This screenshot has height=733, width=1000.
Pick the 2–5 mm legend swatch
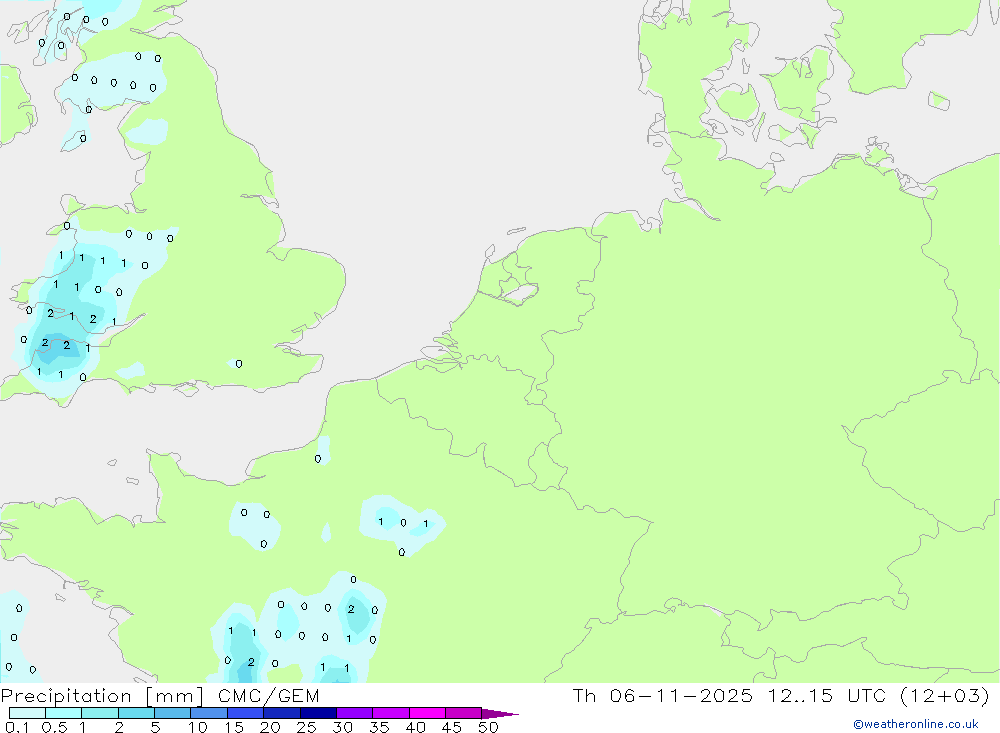[x=136, y=713]
